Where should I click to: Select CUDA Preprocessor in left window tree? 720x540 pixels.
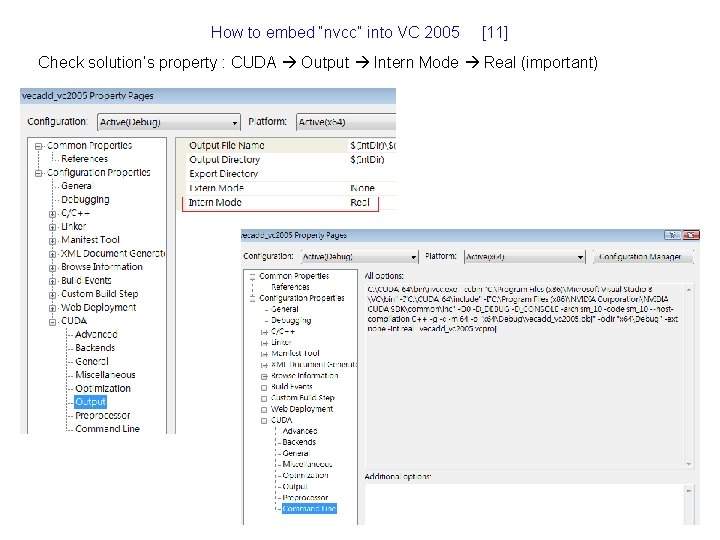click(103, 416)
